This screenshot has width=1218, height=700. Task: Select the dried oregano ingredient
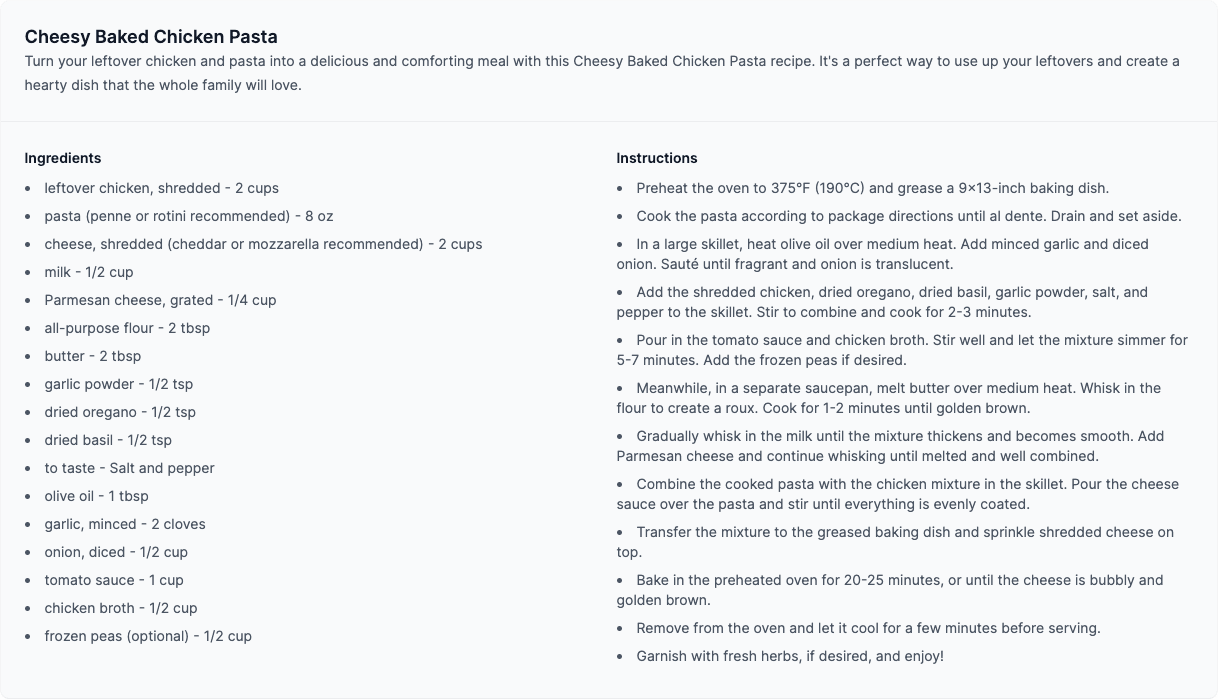[x=120, y=412]
